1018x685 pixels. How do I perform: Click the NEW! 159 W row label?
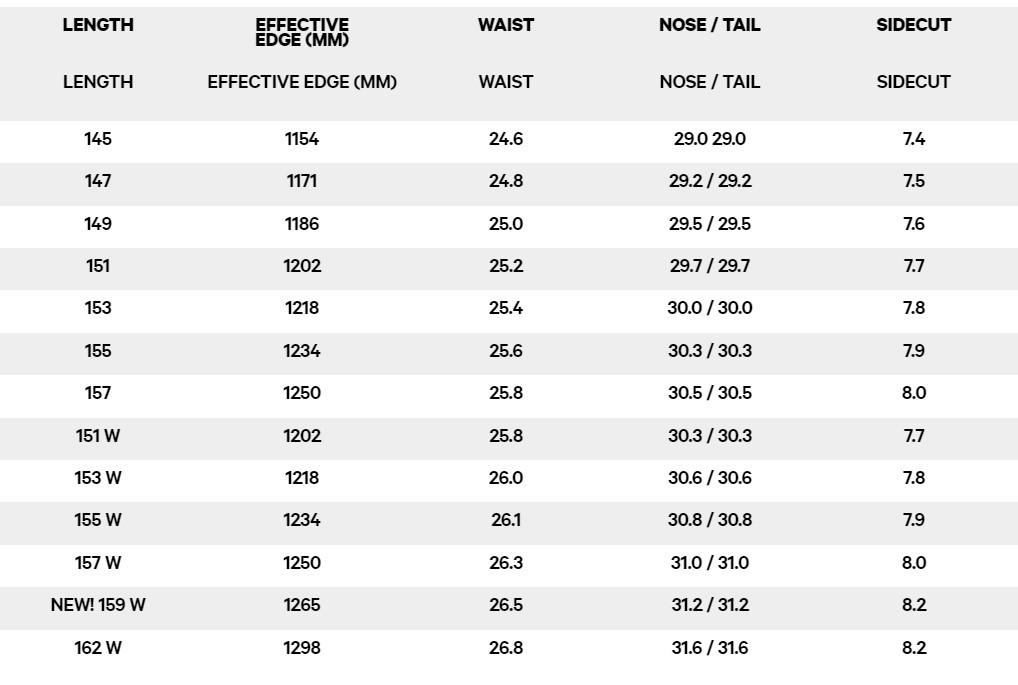98,605
